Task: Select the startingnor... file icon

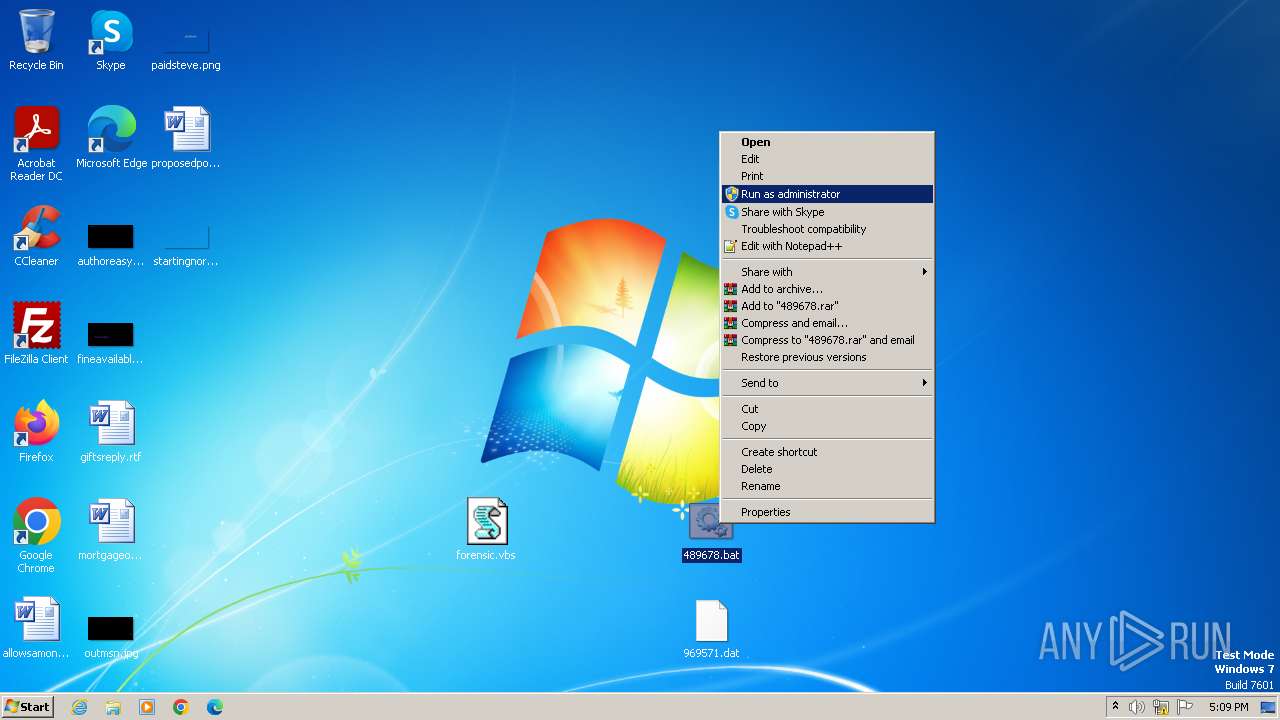Action: tap(186, 243)
